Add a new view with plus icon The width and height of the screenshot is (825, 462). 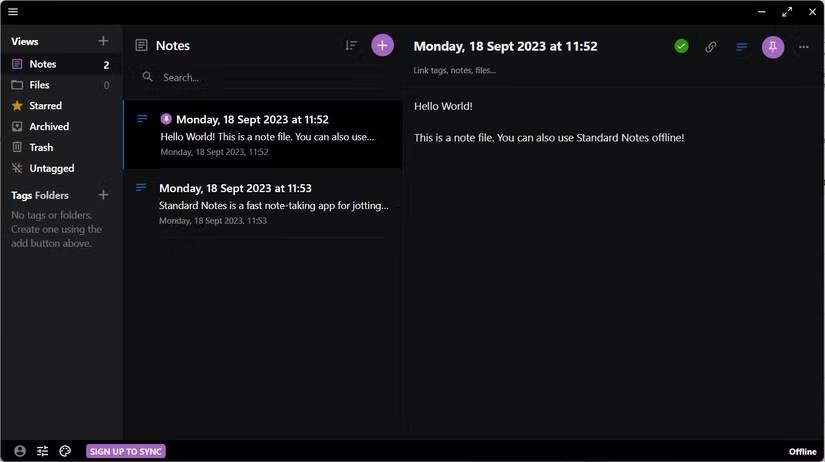point(103,41)
